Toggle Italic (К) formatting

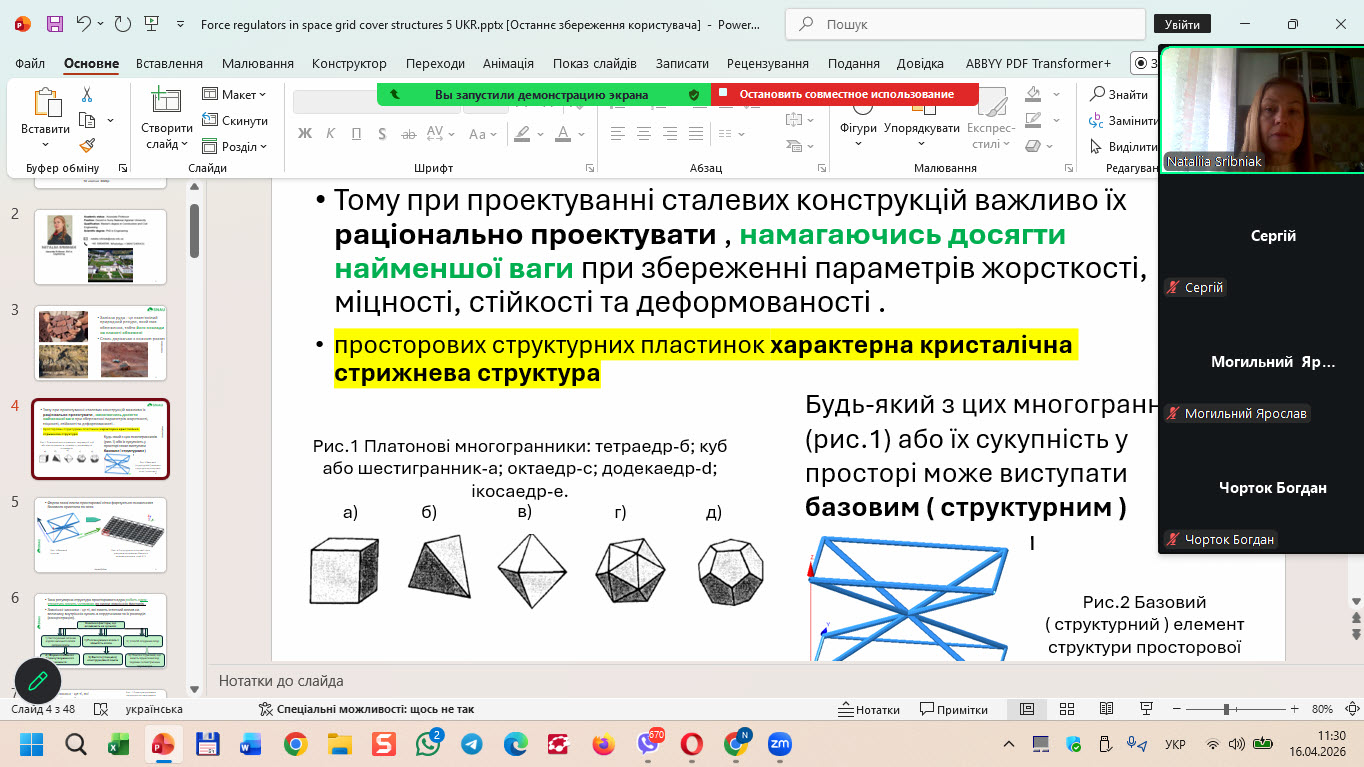[x=331, y=134]
